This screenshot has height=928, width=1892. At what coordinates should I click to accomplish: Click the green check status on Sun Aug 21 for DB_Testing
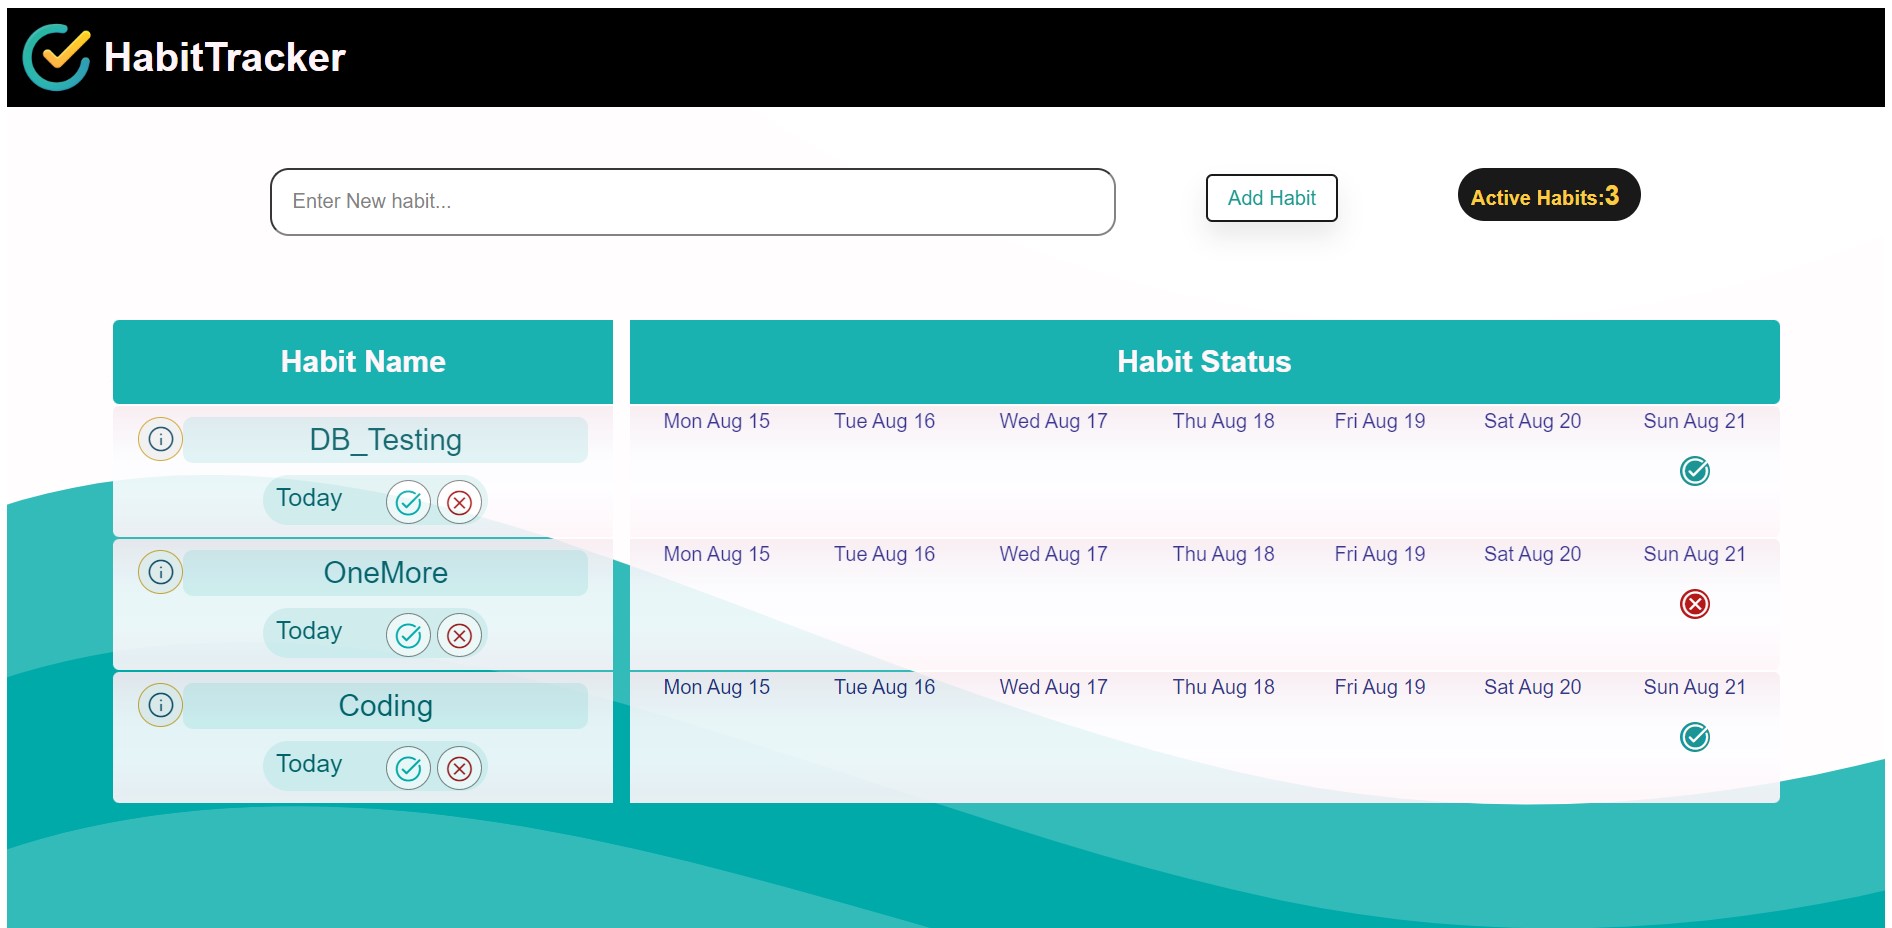pos(1694,471)
